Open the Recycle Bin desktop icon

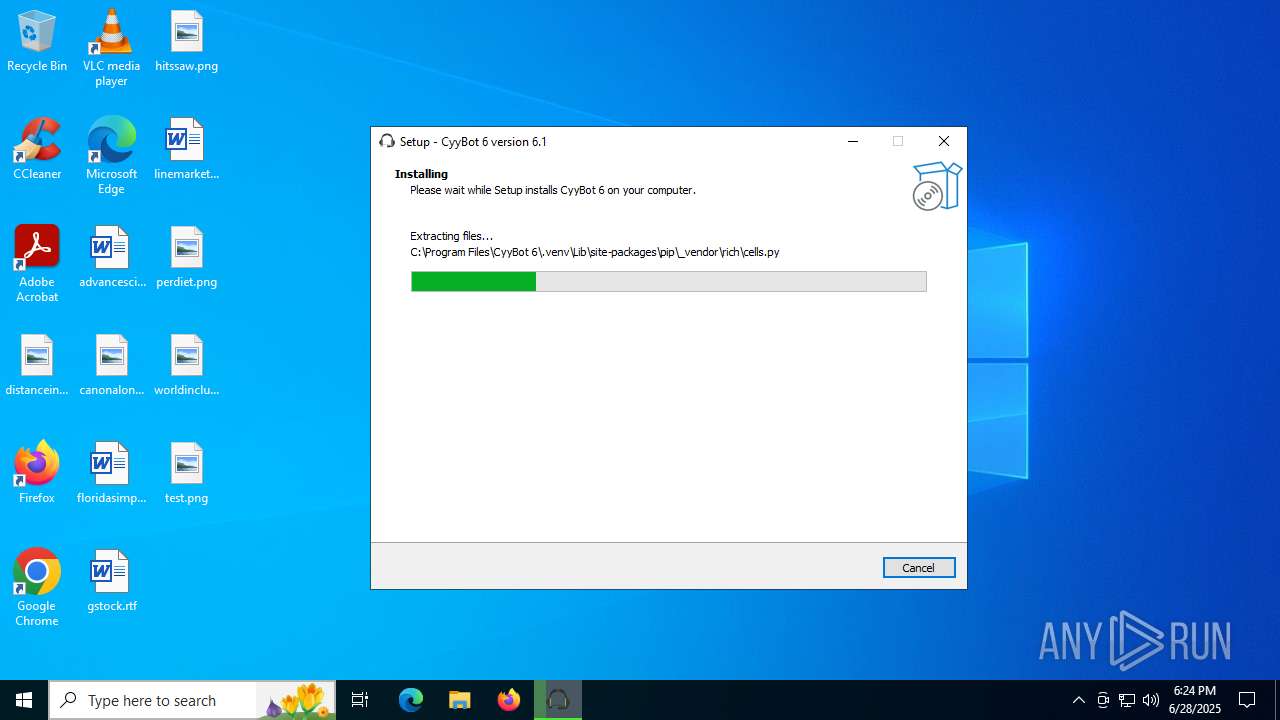click(37, 42)
